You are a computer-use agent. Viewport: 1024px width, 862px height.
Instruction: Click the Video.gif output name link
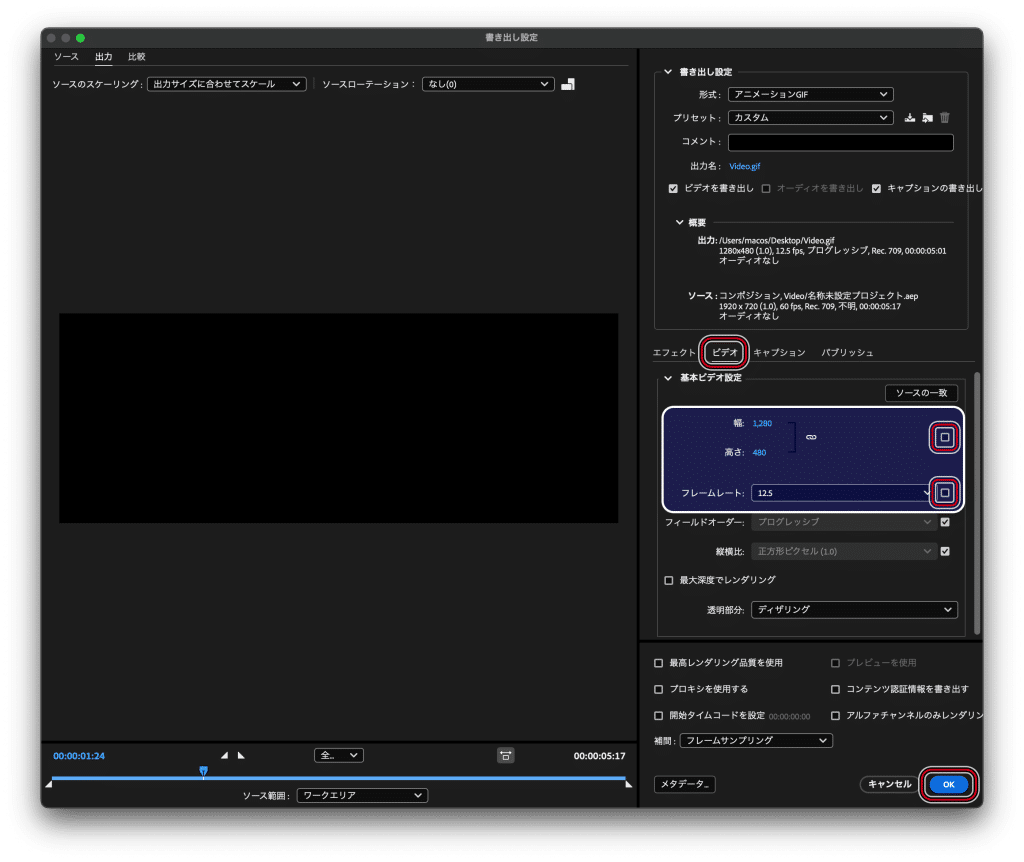point(745,166)
